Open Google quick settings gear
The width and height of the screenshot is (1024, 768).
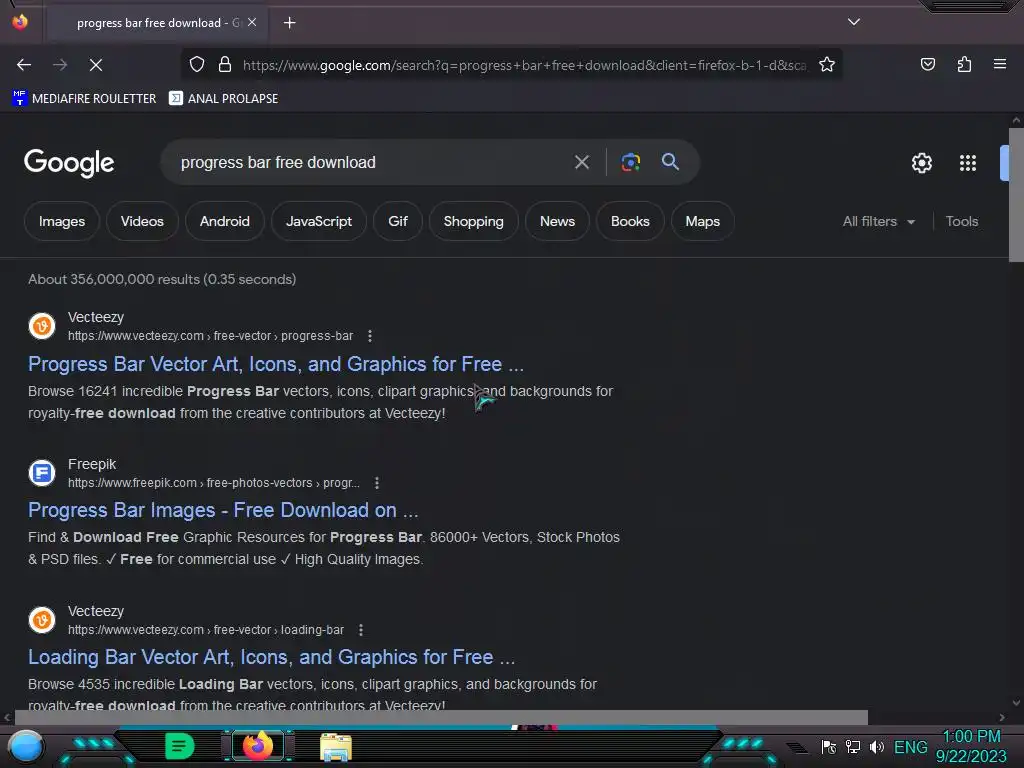click(x=921, y=163)
